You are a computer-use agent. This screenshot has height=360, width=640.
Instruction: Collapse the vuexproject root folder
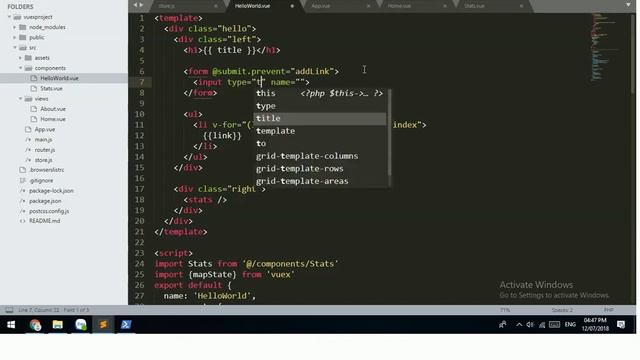[x=9, y=17]
